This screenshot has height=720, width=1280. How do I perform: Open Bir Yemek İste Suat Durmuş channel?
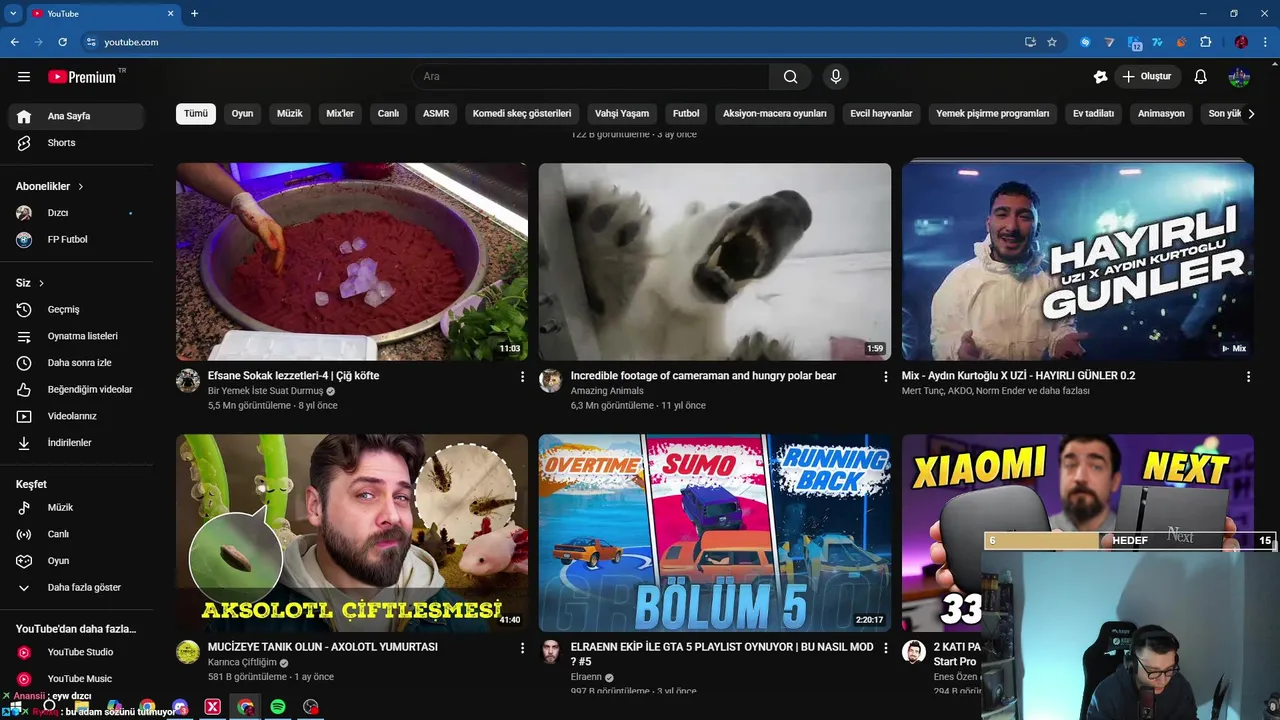pos(265,391)
